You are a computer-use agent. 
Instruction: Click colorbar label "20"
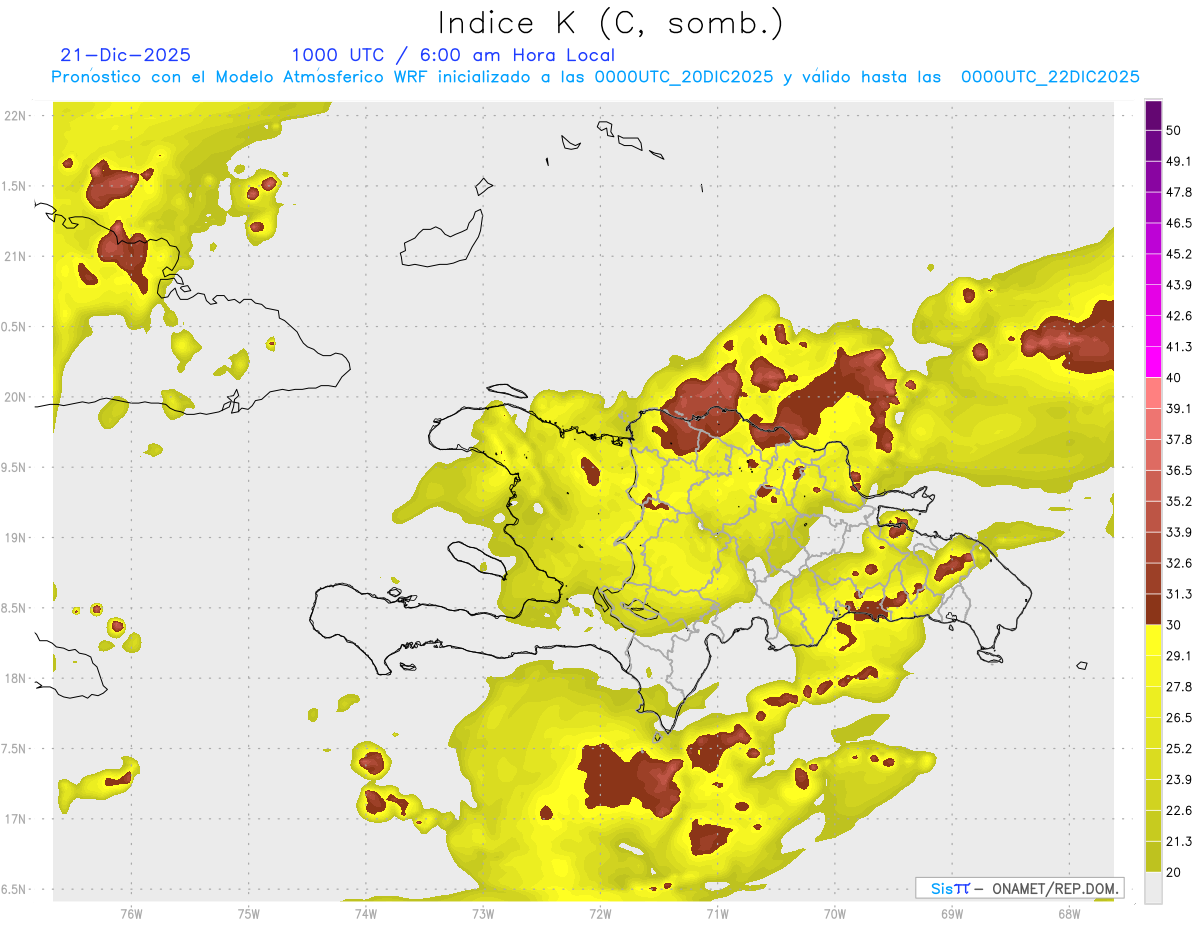point(1174,873)
